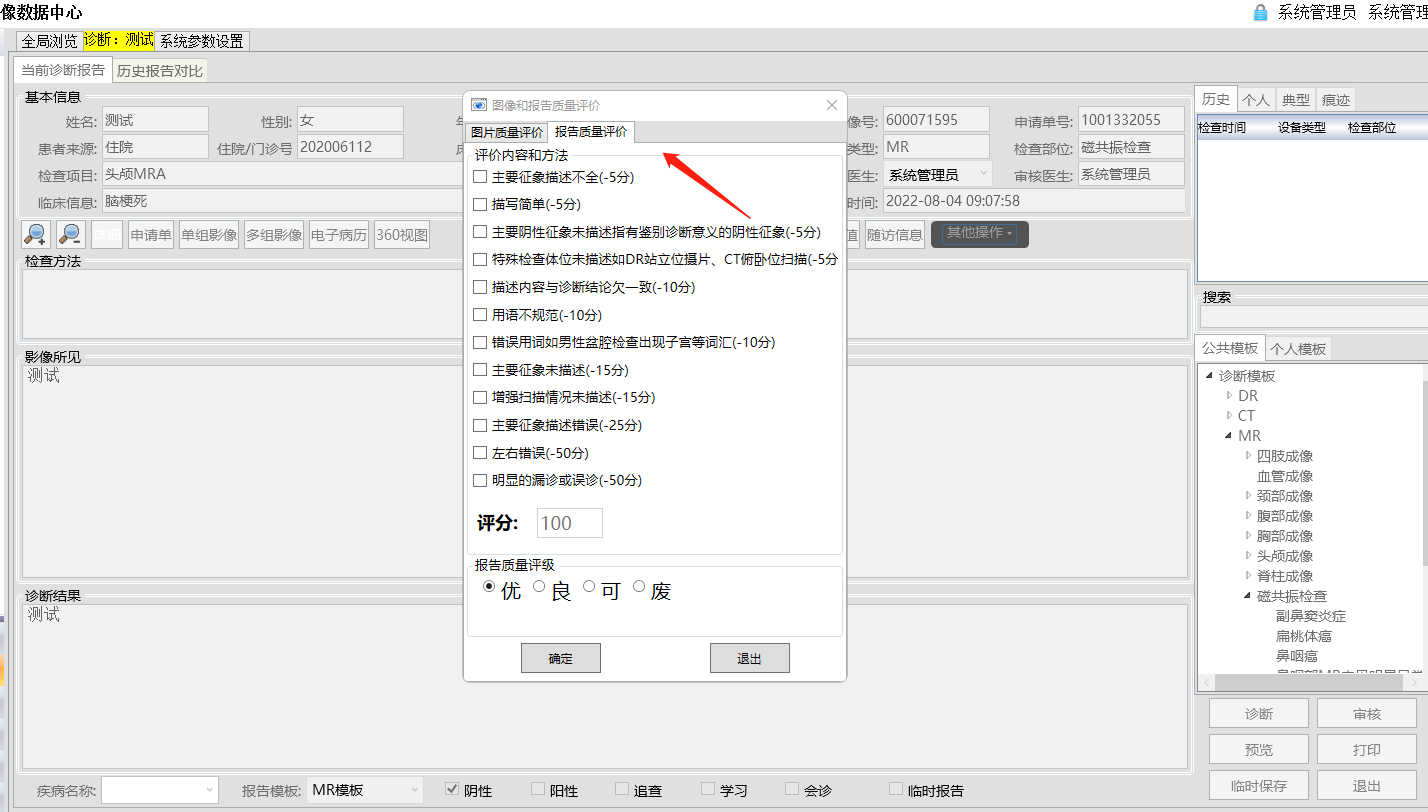Viewport: 1428px width, 812px height.
Task: Open the 痕迹 tab
Action: (1336, 100)
